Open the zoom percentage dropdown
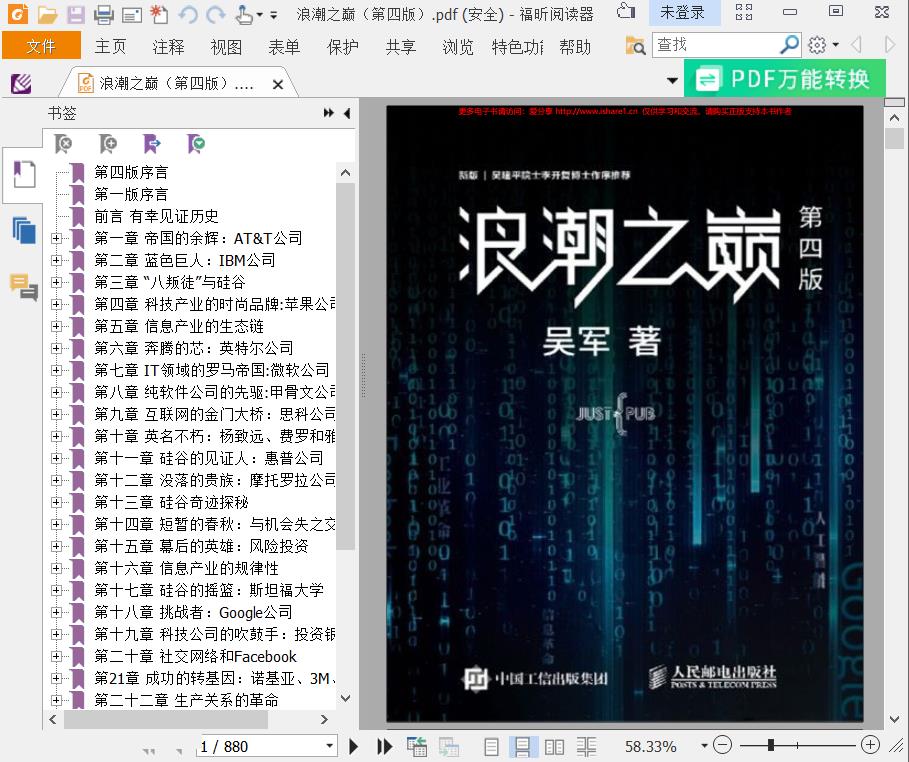The height and width of the screenshot is (762, 909). tap(704, 746)
